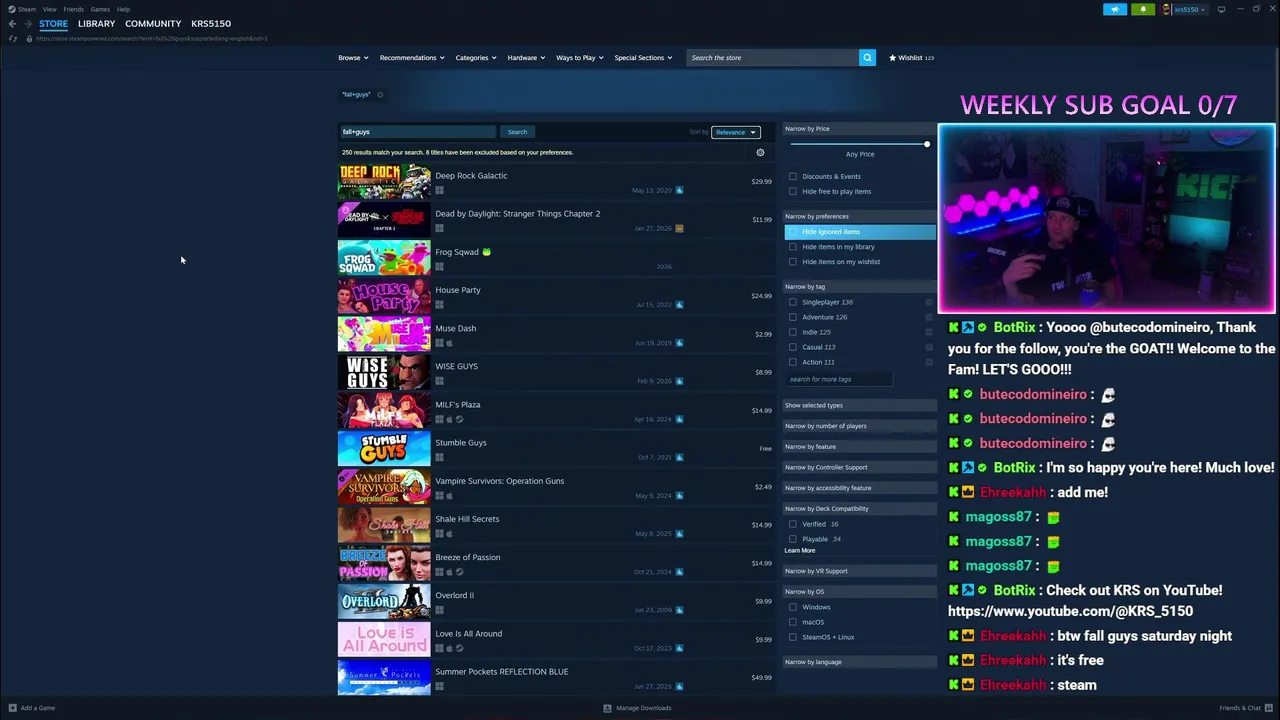
Task: Expand Narrow by number of players
Action: [x=859, y=426]
